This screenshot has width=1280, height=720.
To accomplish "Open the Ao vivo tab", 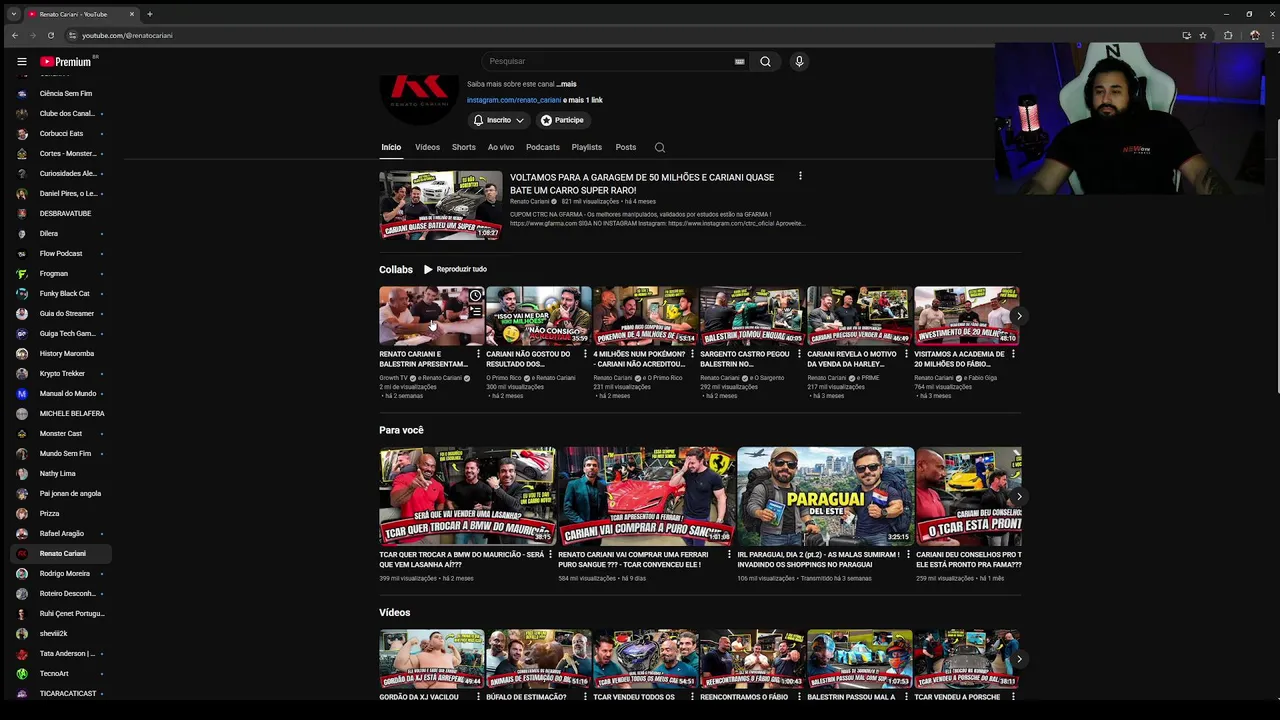I will pyautogui.click(x=501, y=147).
